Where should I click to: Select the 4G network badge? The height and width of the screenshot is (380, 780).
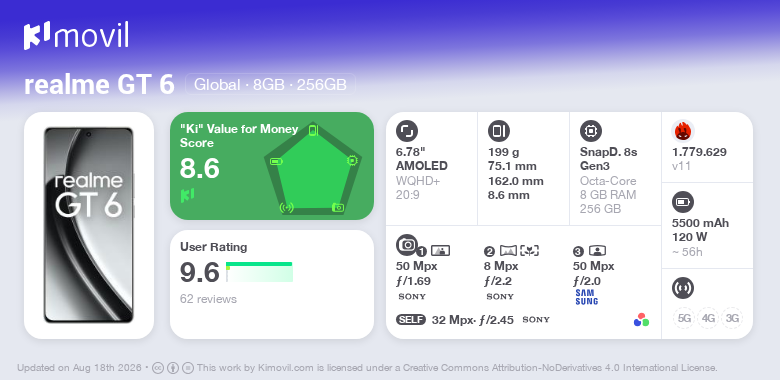(x=708, y=318)
